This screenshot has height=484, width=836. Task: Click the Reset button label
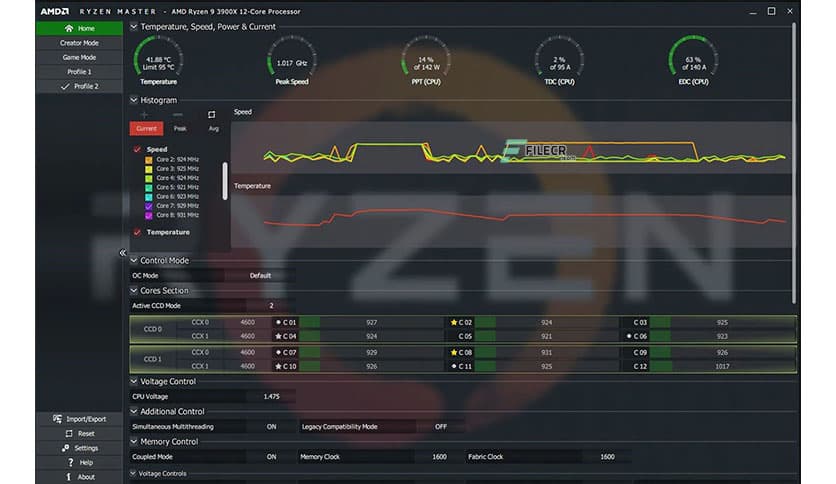tap(86, 434)
